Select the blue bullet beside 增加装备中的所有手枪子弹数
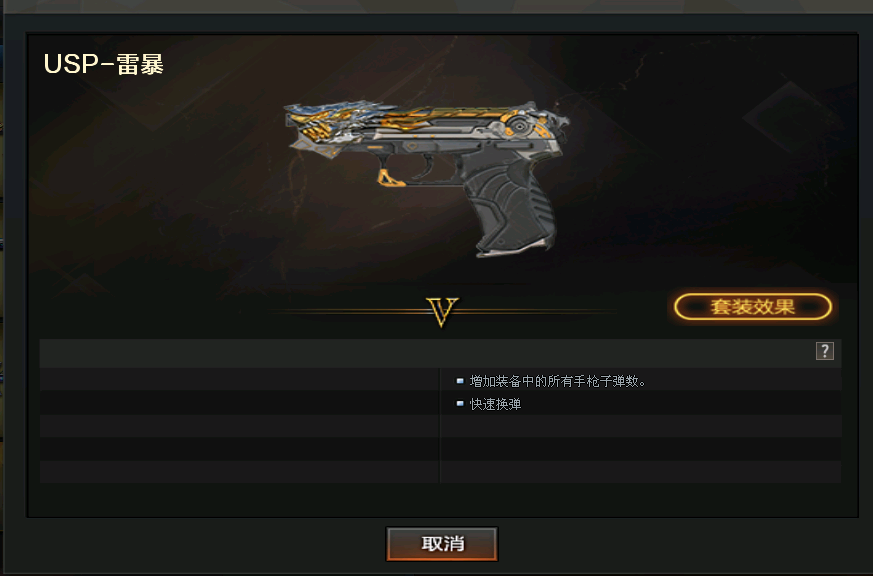The width and height of the screenshot is (873, 576). (x=460, y=381)
